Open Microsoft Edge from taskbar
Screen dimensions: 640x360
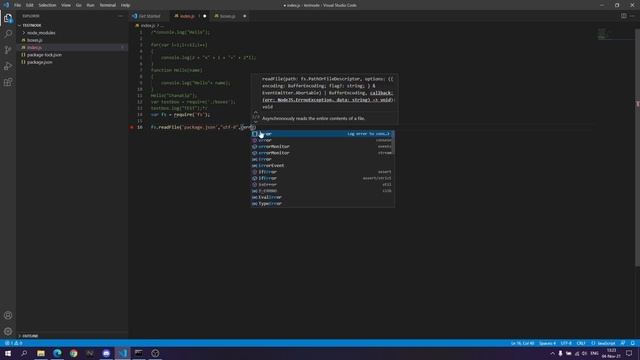point(57,353)
